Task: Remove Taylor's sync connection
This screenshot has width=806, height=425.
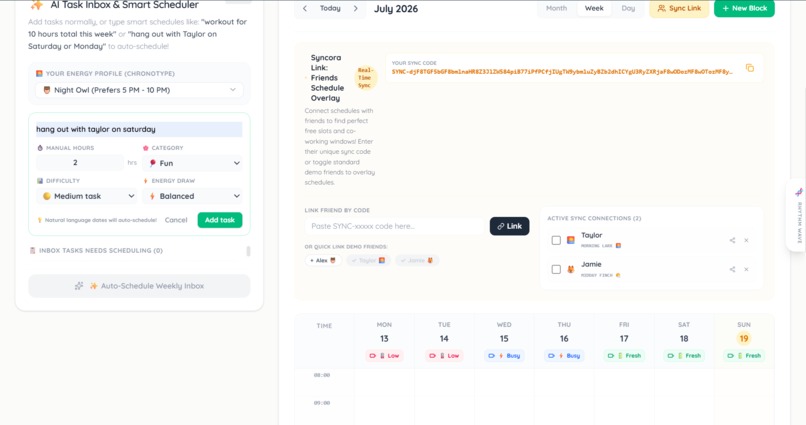Action: point(746,240)
